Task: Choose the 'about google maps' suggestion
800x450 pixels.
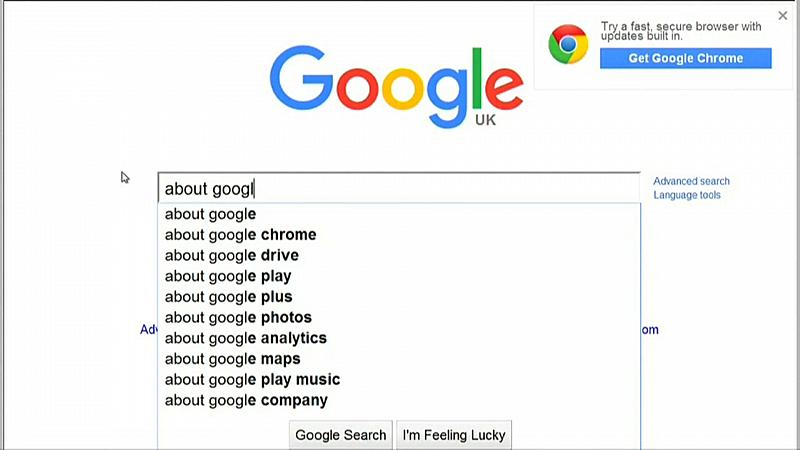Action: pos(233,359)
